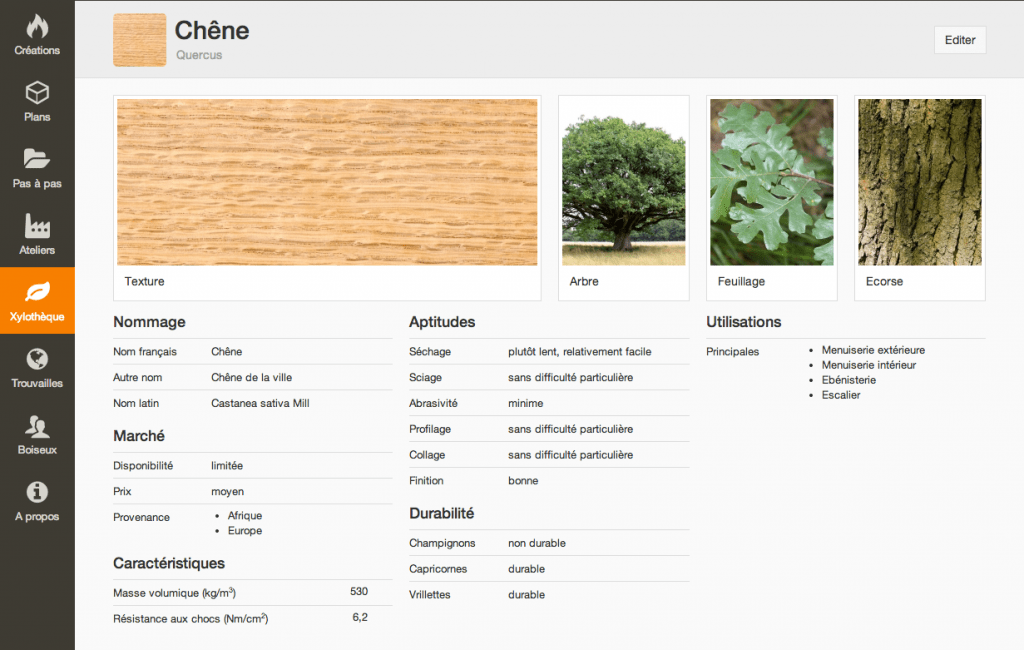Click the Sciage row label
The width and height of the screenshot is (1024, 650).
pos(425,378)
